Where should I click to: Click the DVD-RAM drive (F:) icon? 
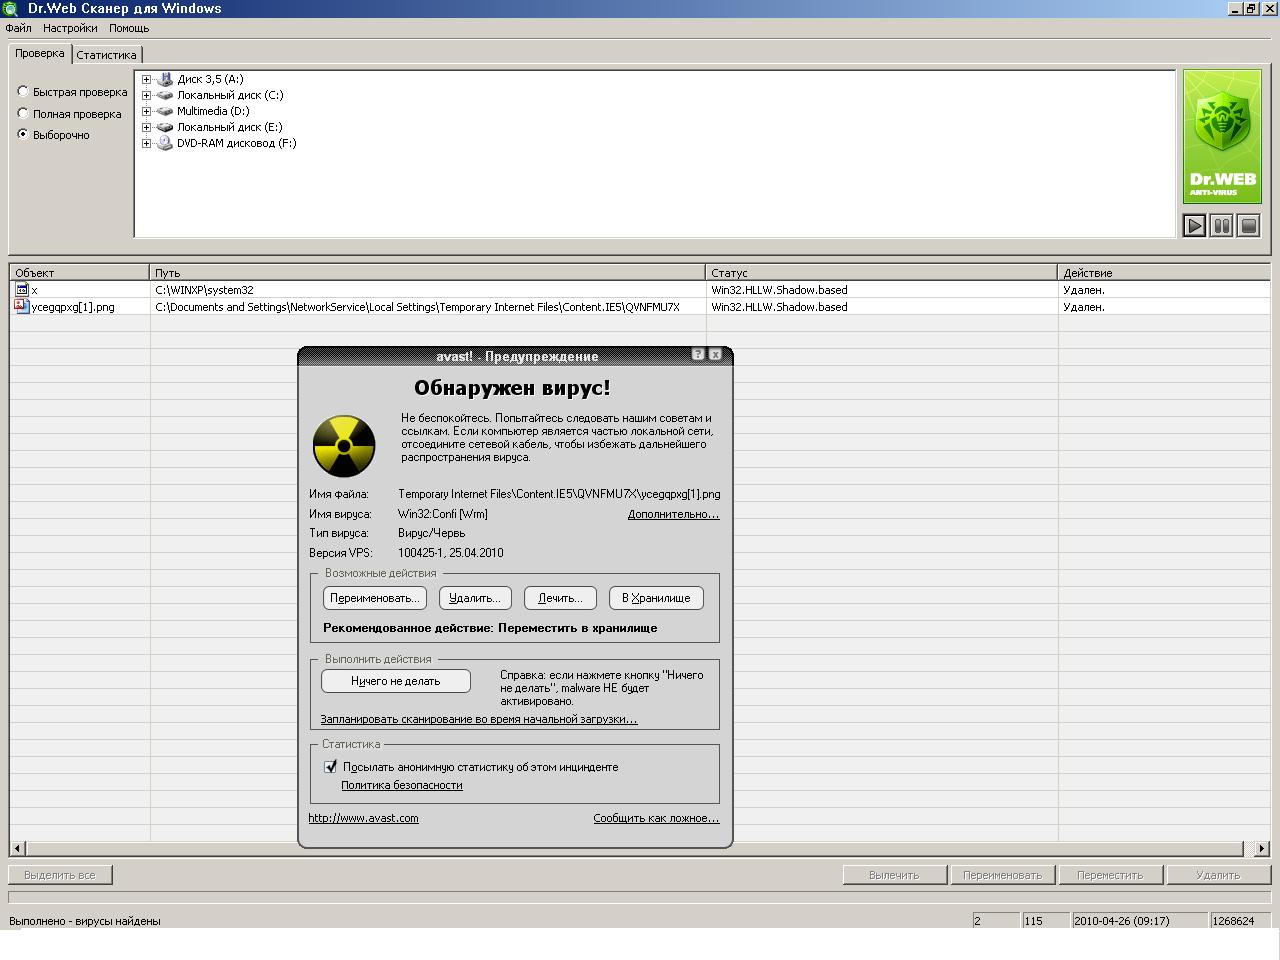[x=165, y=143]
